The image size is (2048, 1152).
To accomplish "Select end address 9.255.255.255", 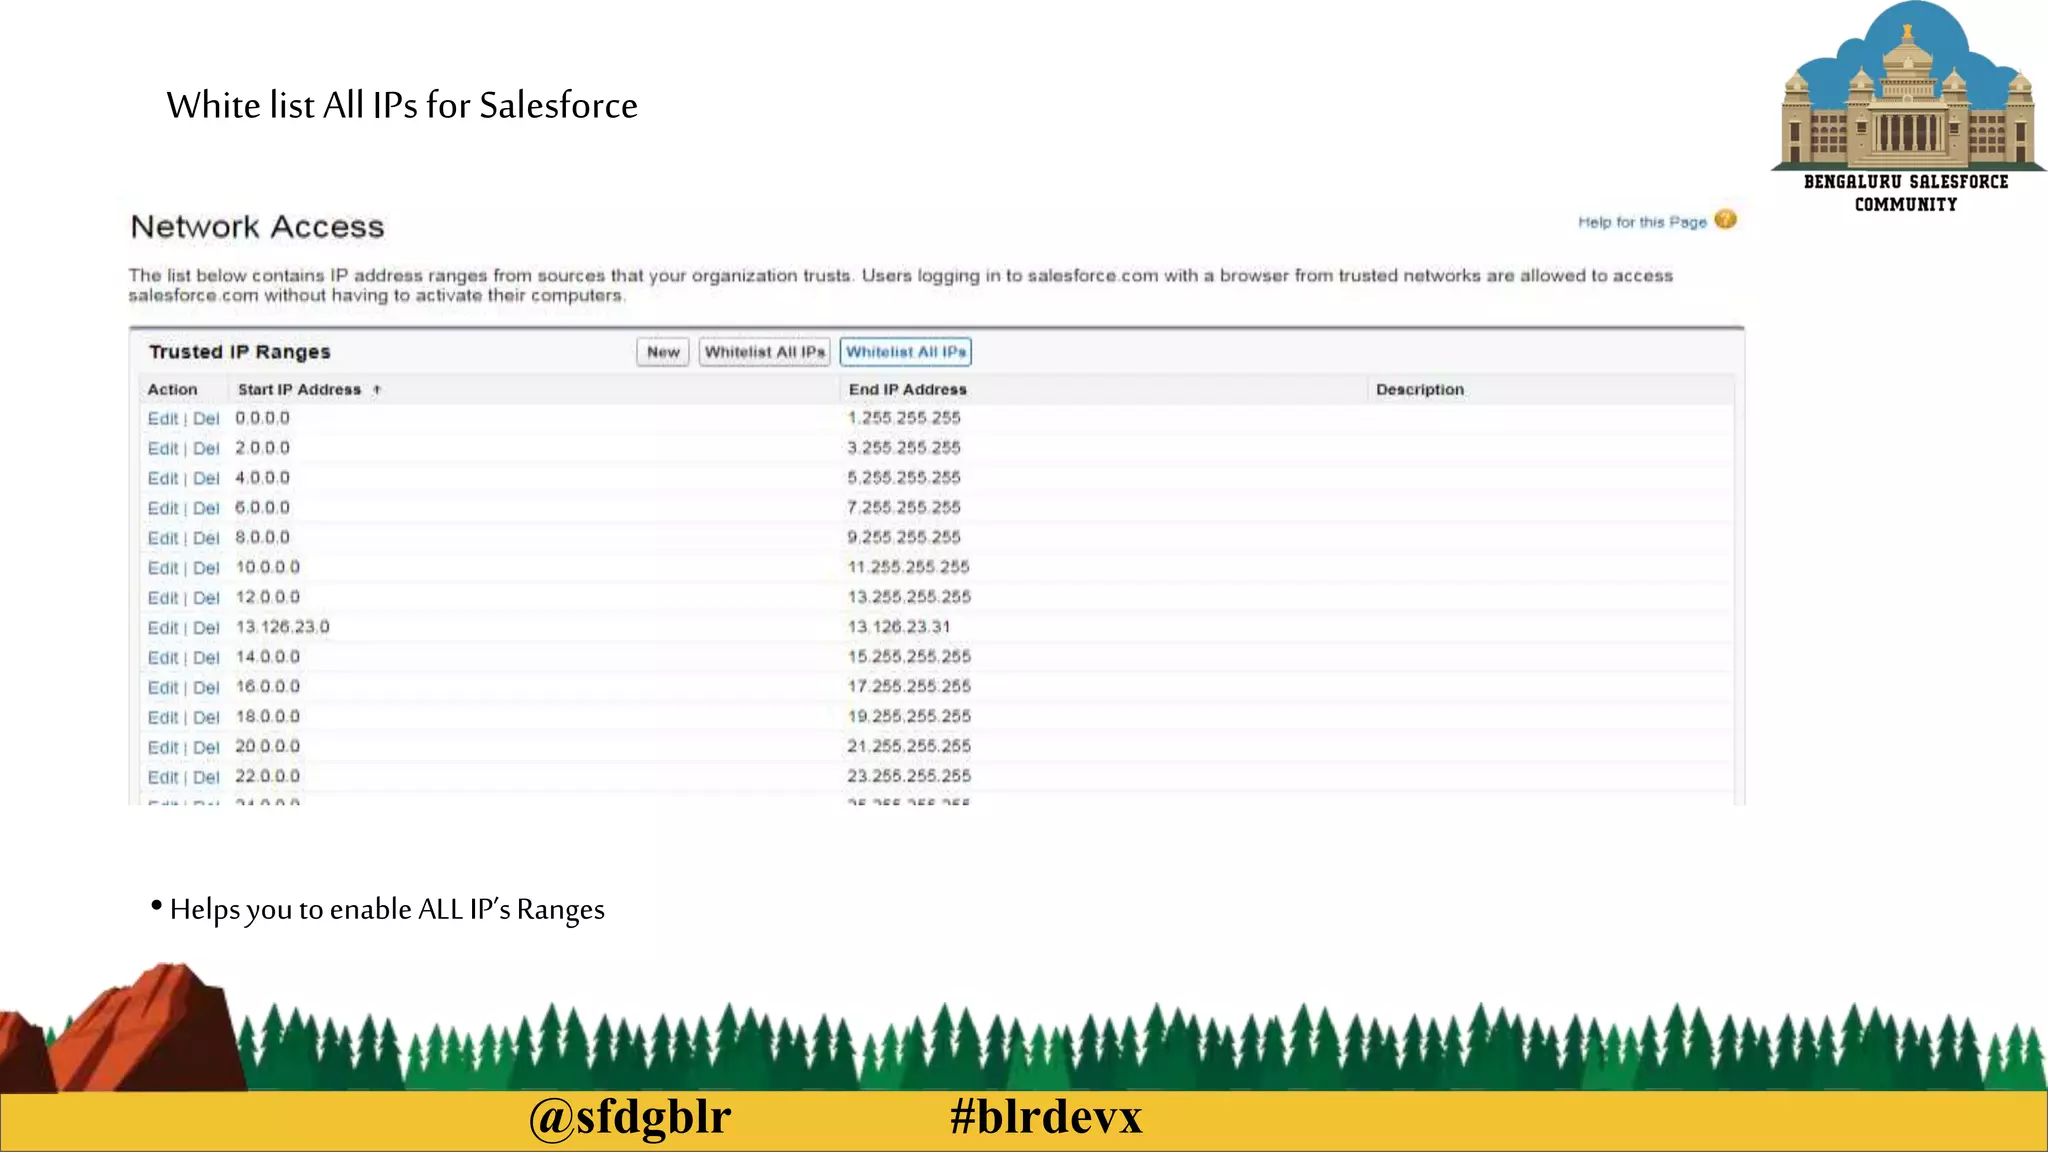I will point(904,537).
